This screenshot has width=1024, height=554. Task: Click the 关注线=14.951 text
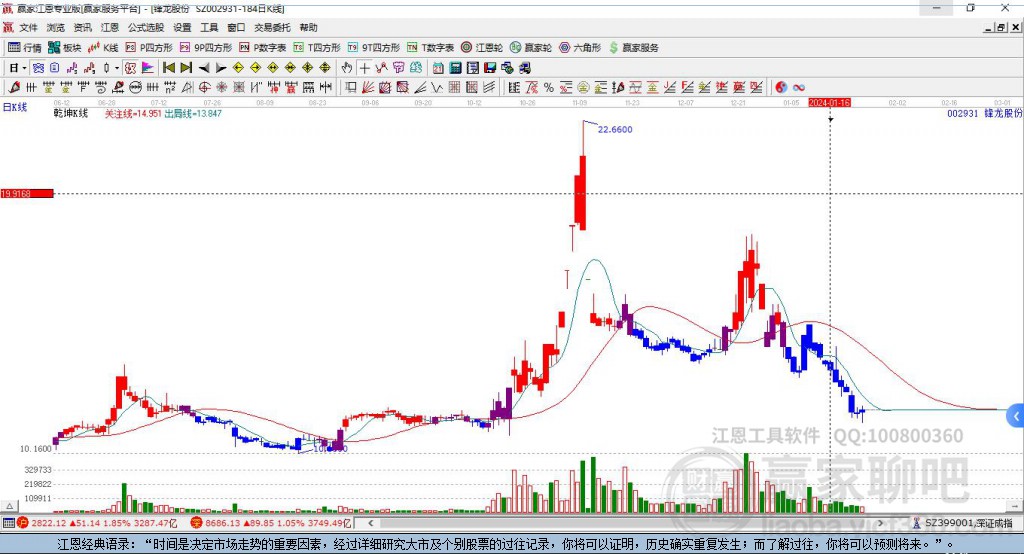[x=133, y=113]
